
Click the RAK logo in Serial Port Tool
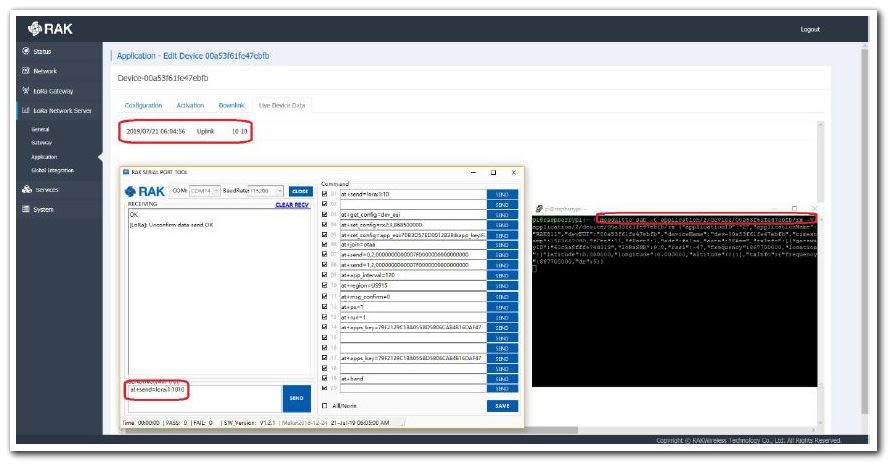(144, 191)
